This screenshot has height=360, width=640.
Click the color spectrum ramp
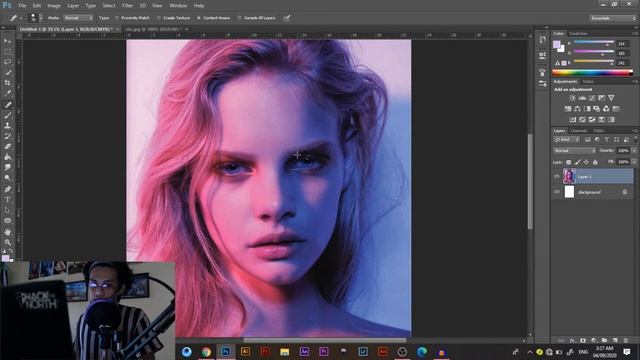(592, 73)
